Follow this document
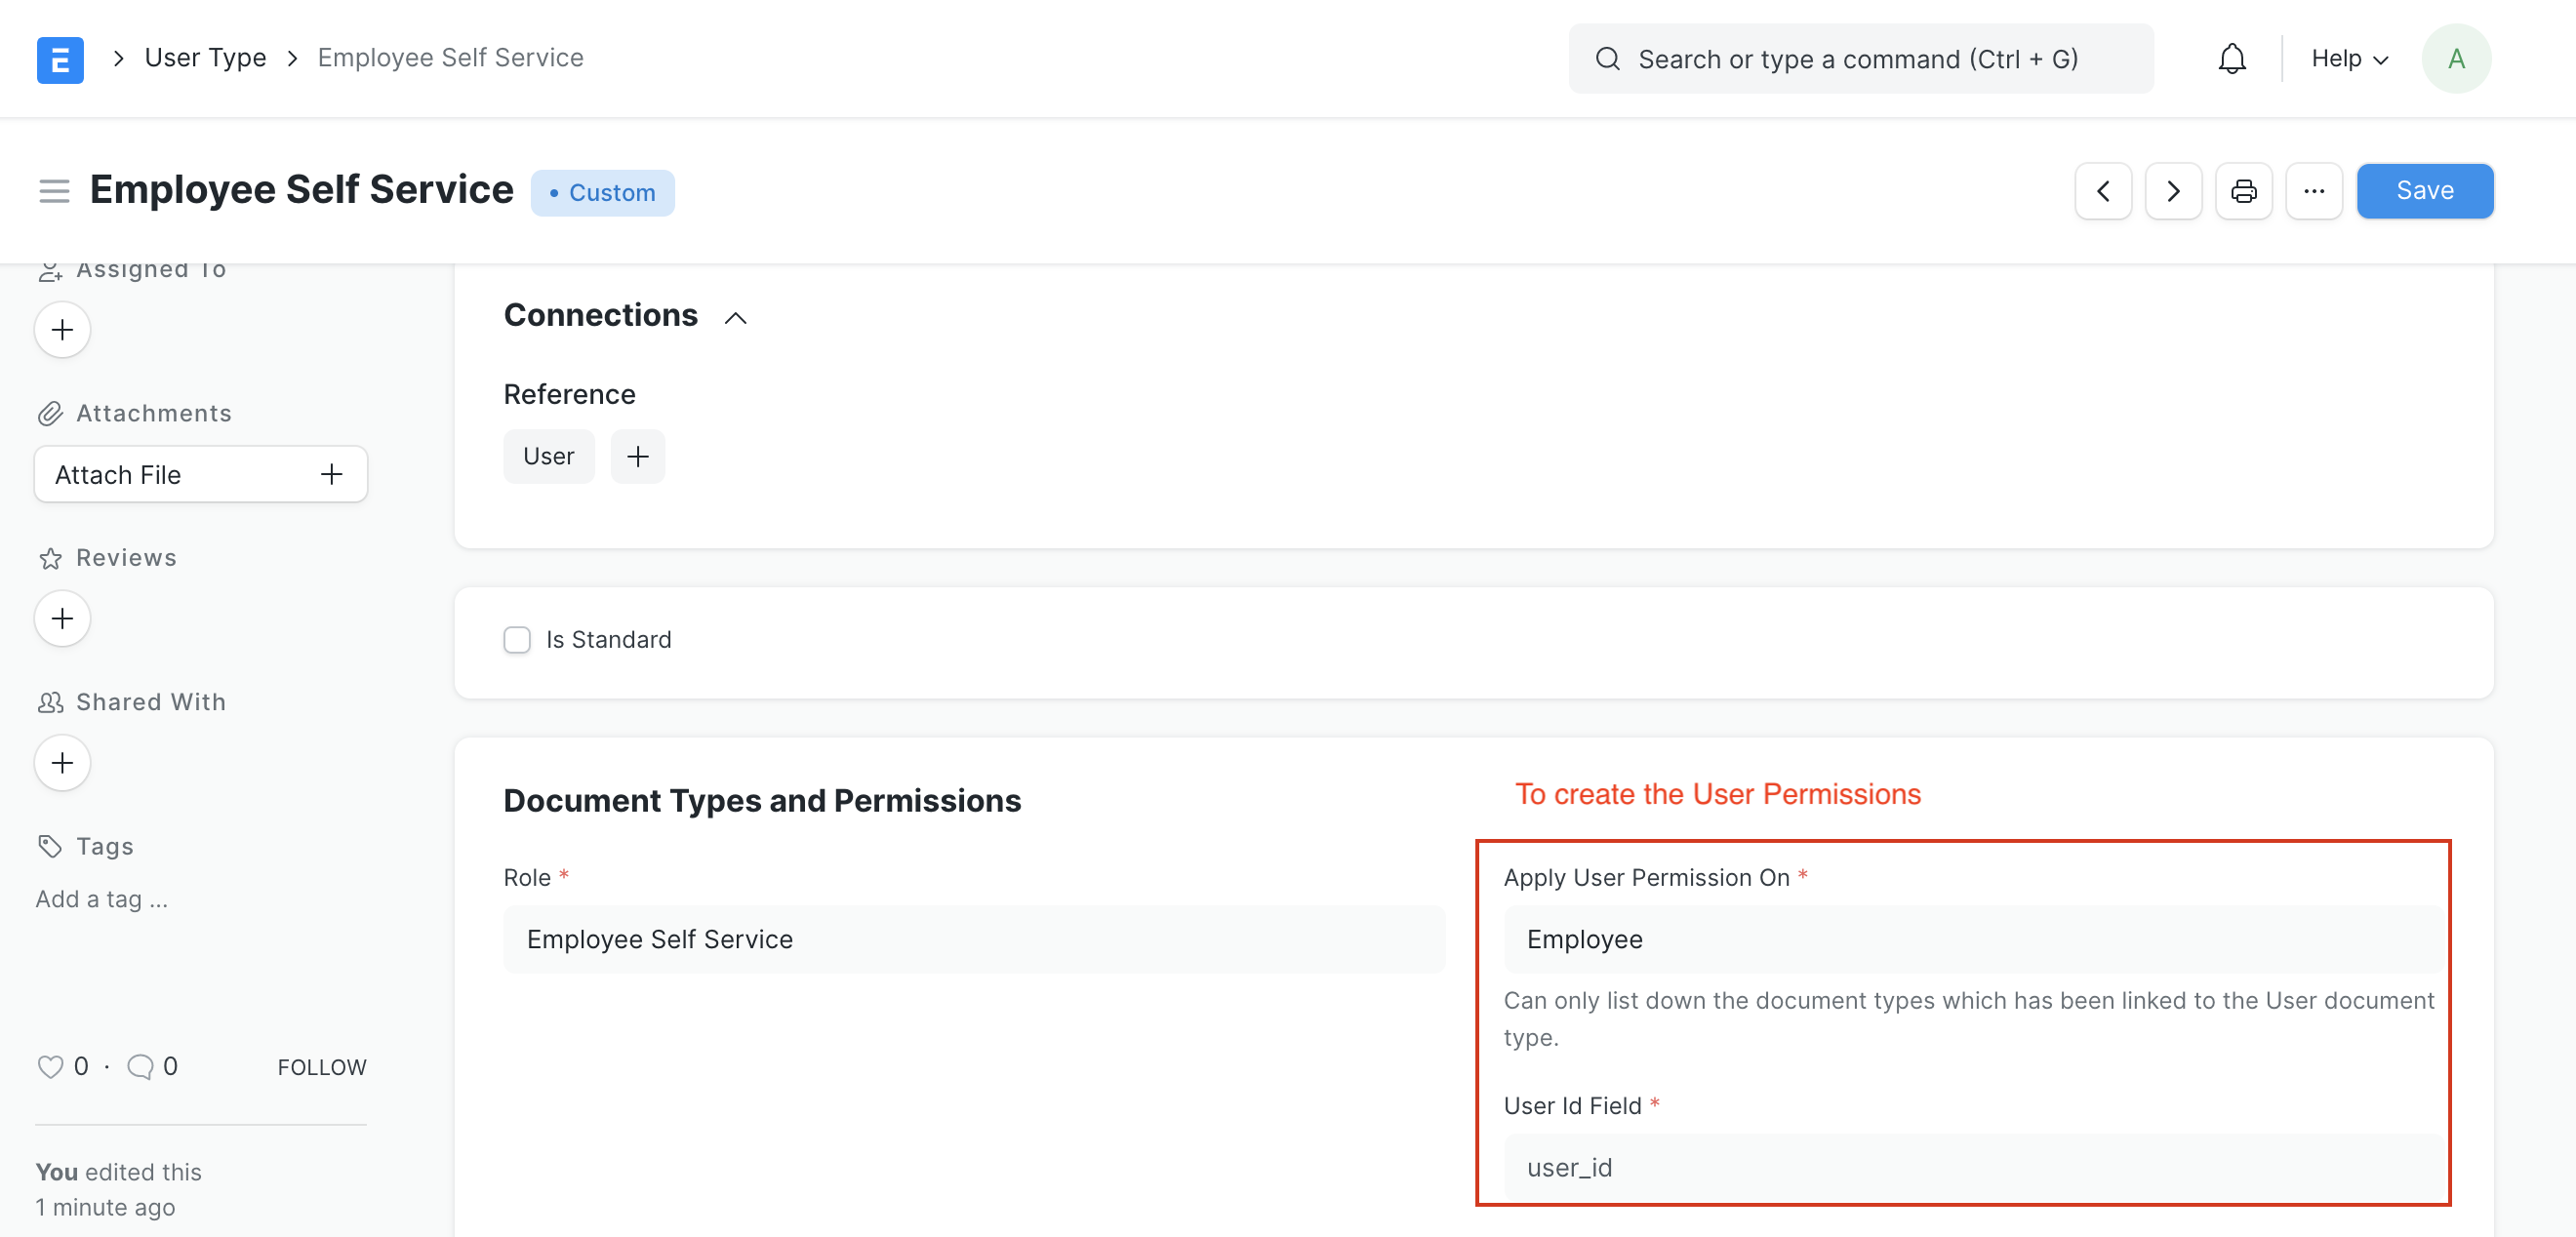The height and width of the screenshot is (1237, 2576). tap(321, 1066)
